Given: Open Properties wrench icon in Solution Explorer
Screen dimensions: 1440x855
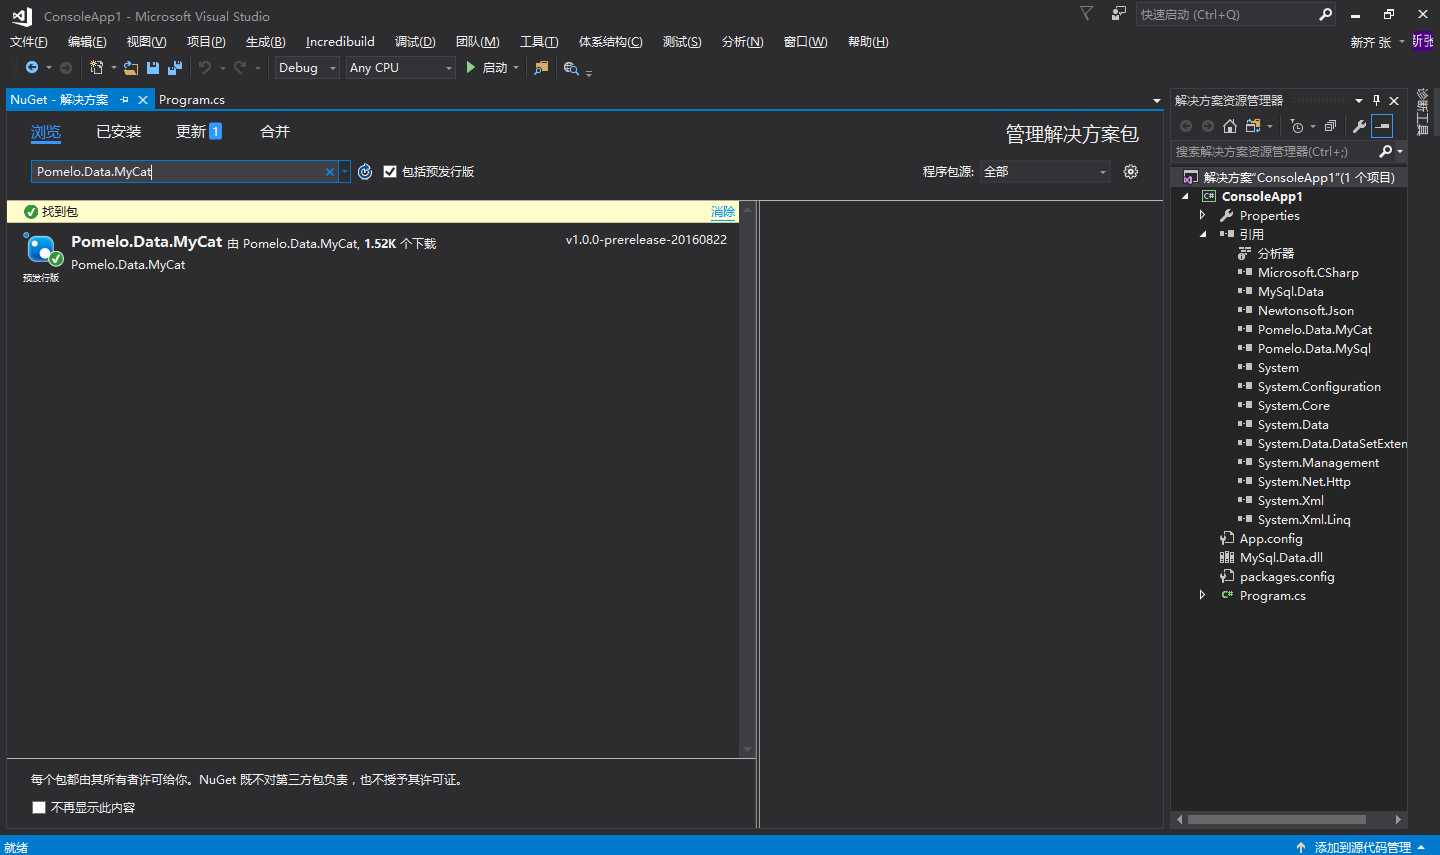Looking at the screenshot, I should point(1359,126).
